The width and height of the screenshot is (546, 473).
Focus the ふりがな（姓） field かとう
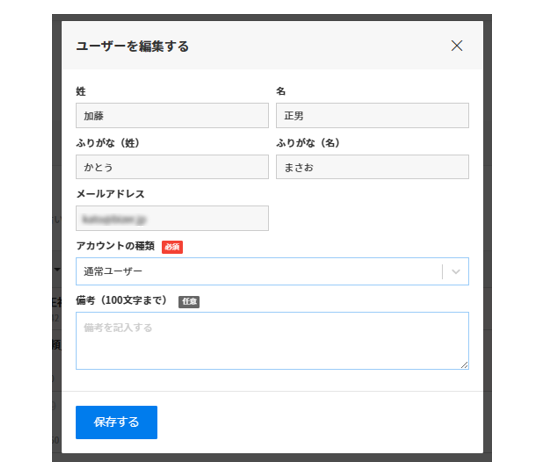pyautogui.click(x=172, y=167)
